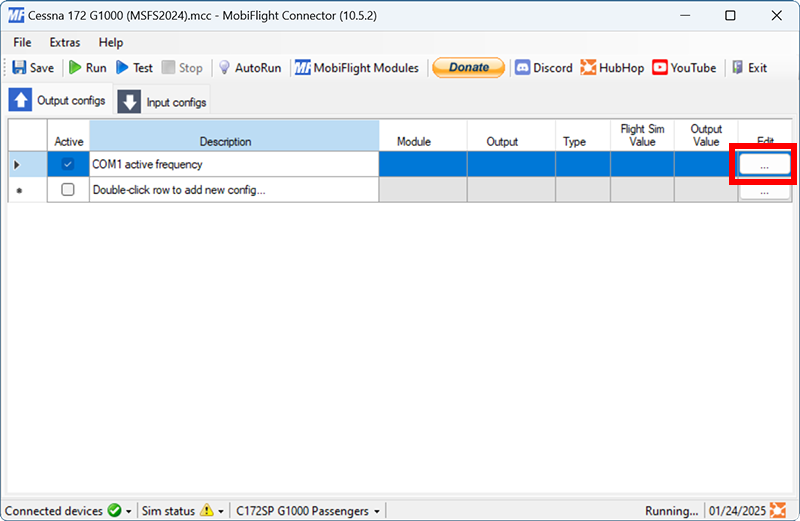Click the Donate button

[x=468, y=67]
